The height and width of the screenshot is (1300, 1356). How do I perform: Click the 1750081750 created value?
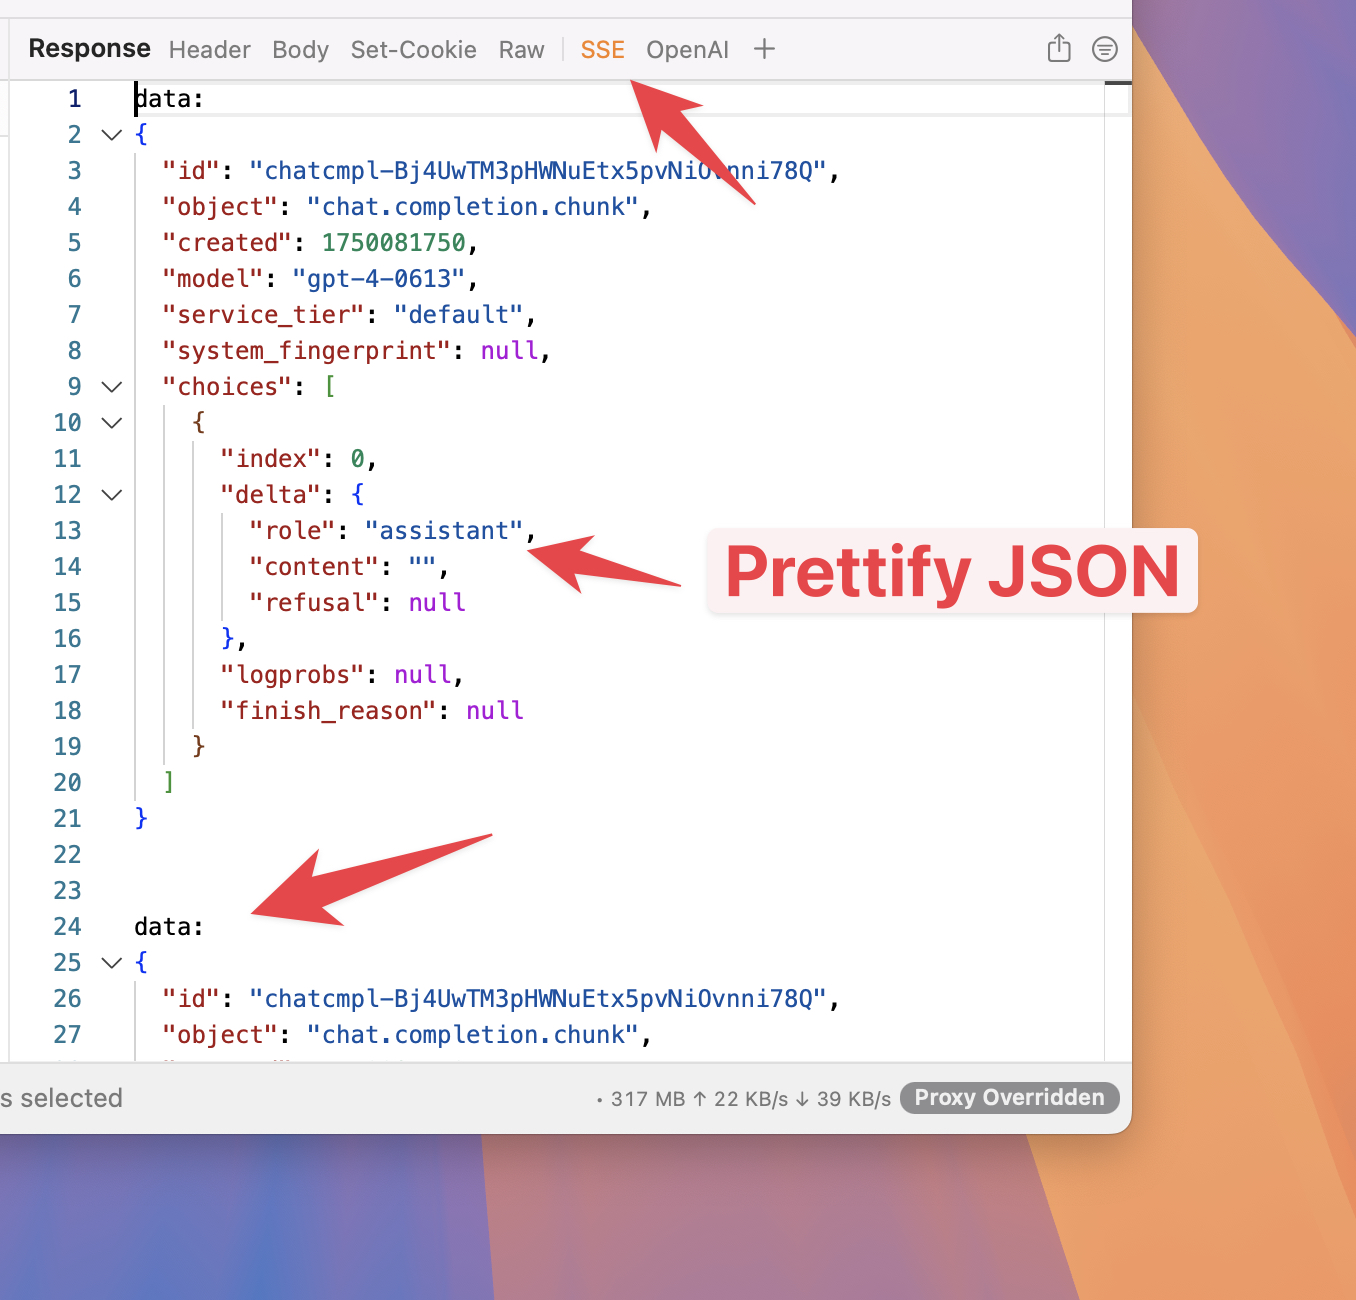pyautogui.click(x=393, y=243)
